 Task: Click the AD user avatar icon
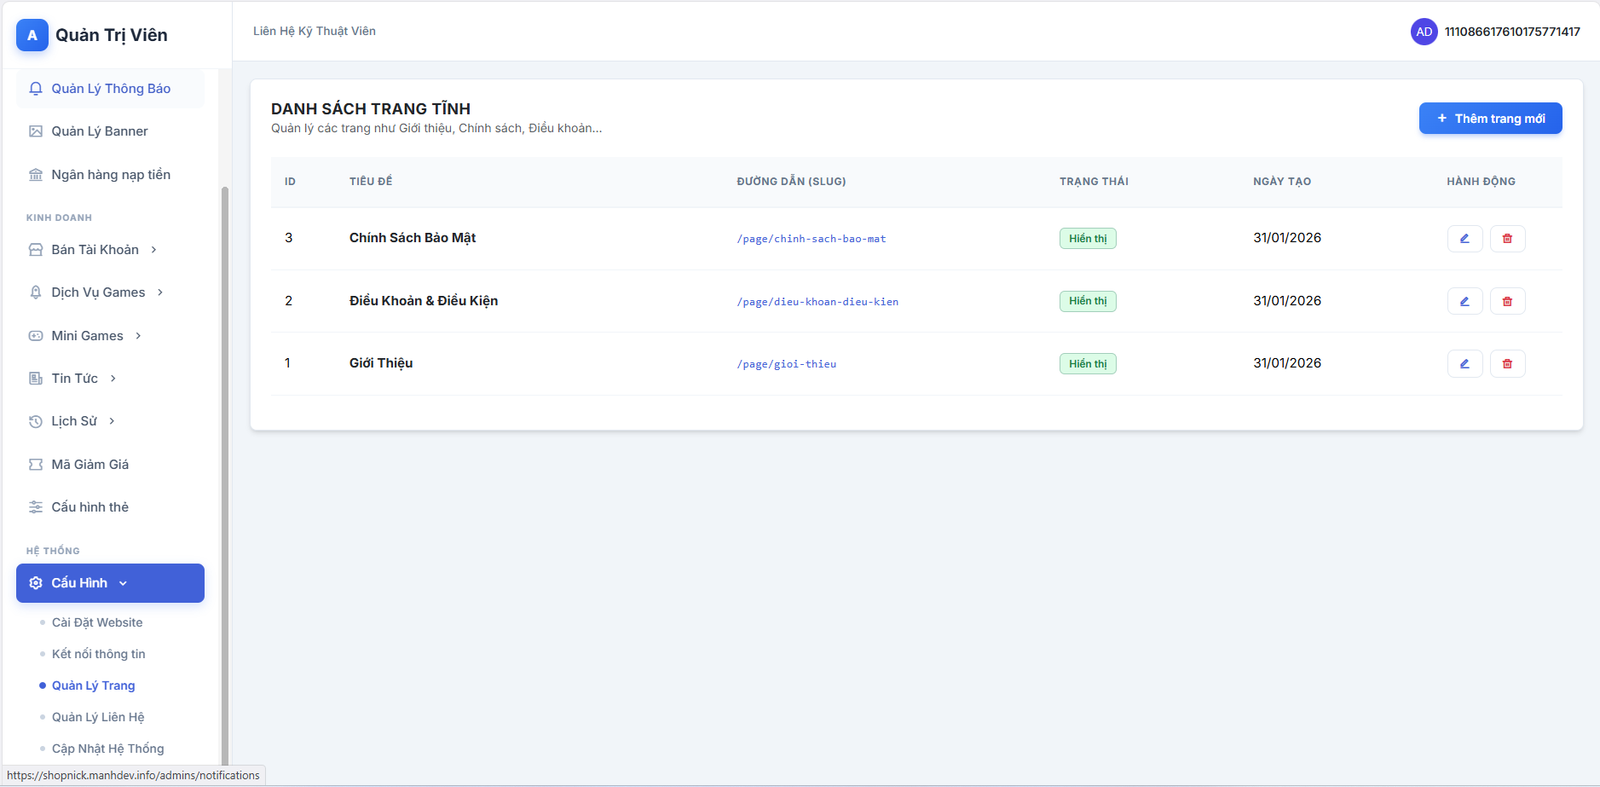[1423, 32]
